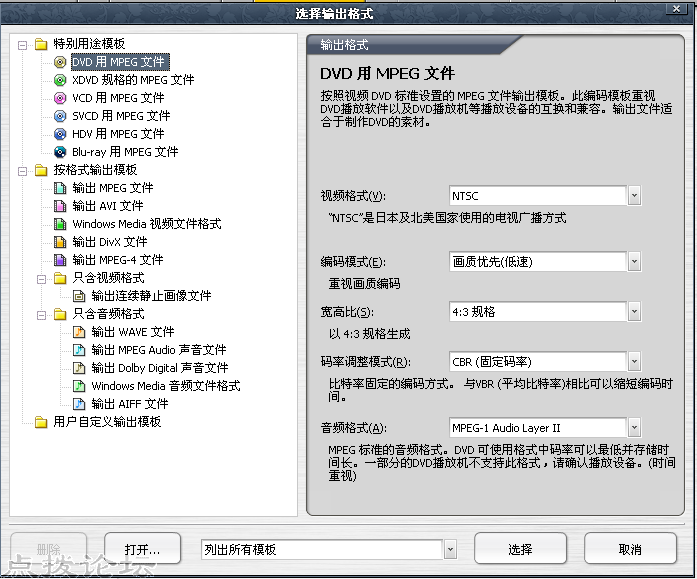
Task: Select the VCD 用 MPEG 文件 label
Action: (118, 98)
